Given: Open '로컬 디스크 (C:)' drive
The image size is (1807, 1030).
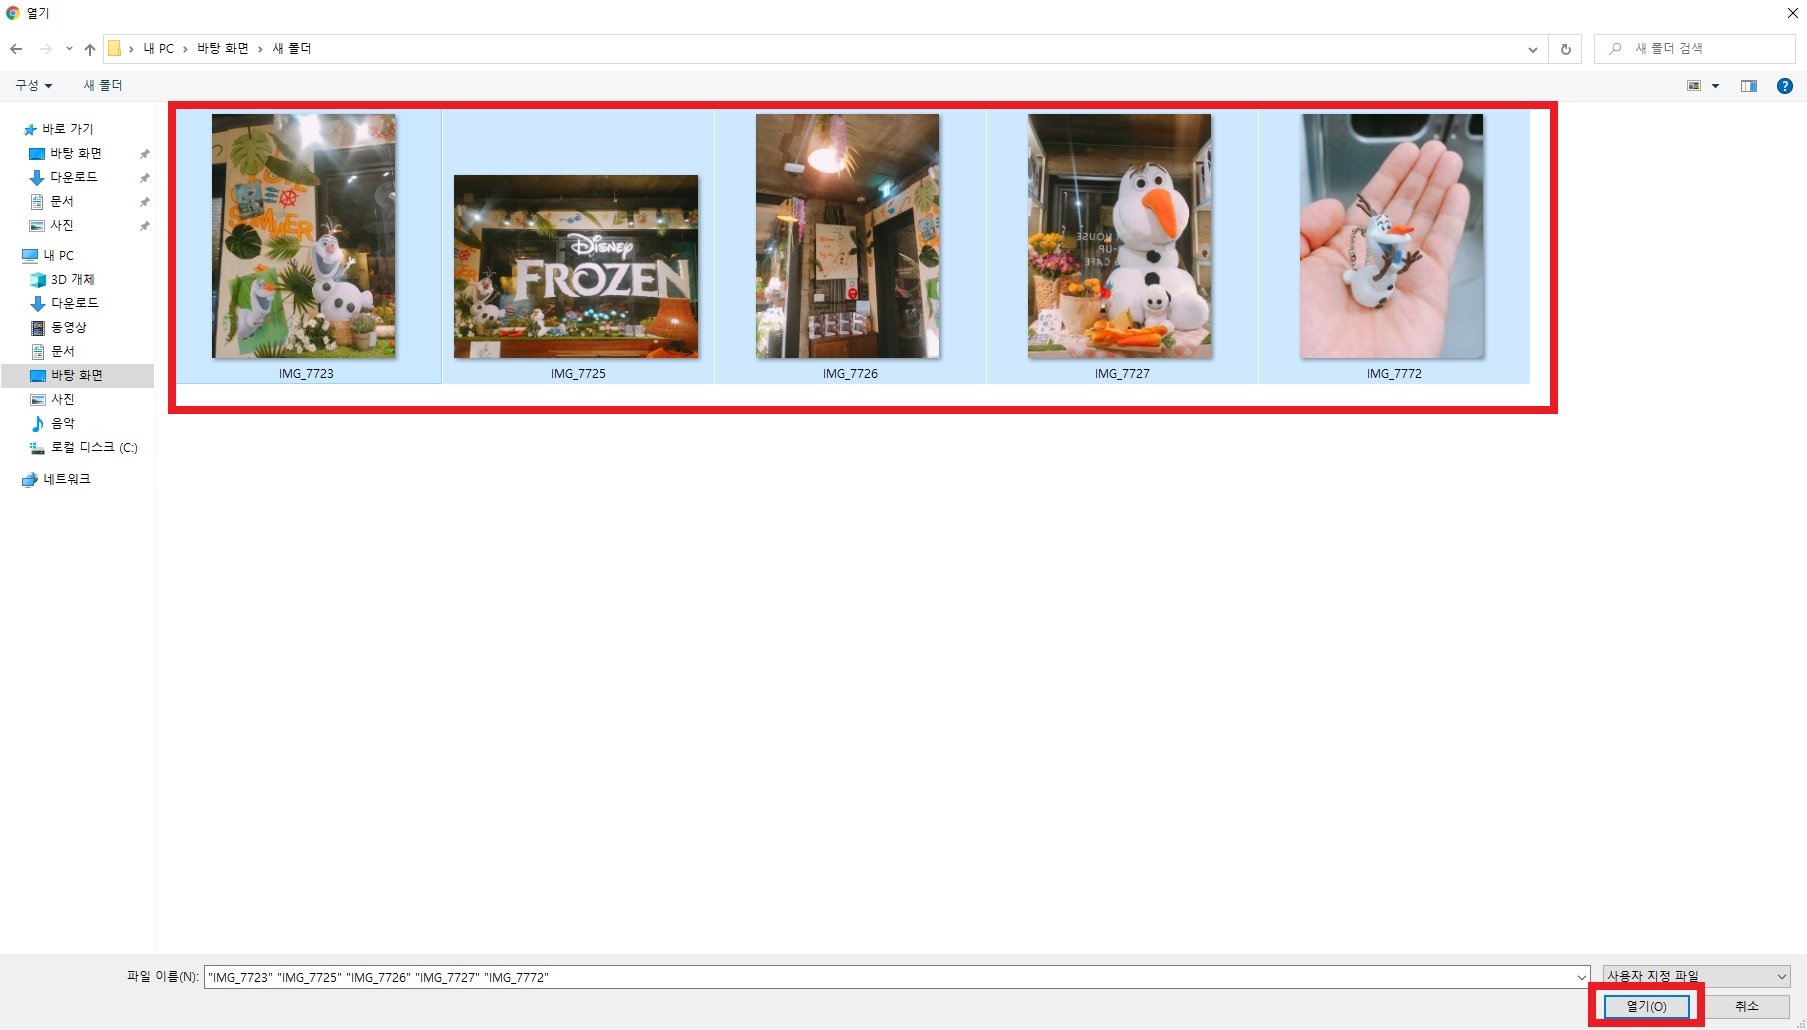Looking at the screenshot, I should click(94, 447).
